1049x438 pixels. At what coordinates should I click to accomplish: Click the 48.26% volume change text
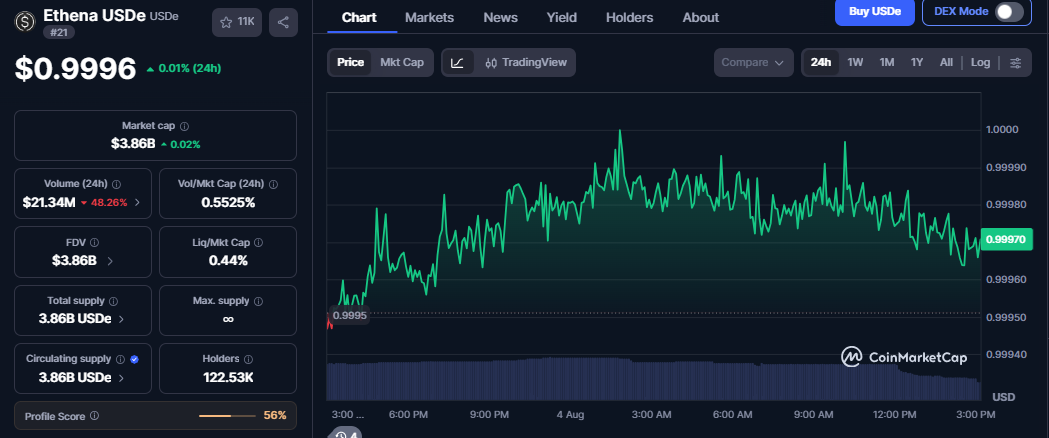pyautogui.click(x=108, y=203)
